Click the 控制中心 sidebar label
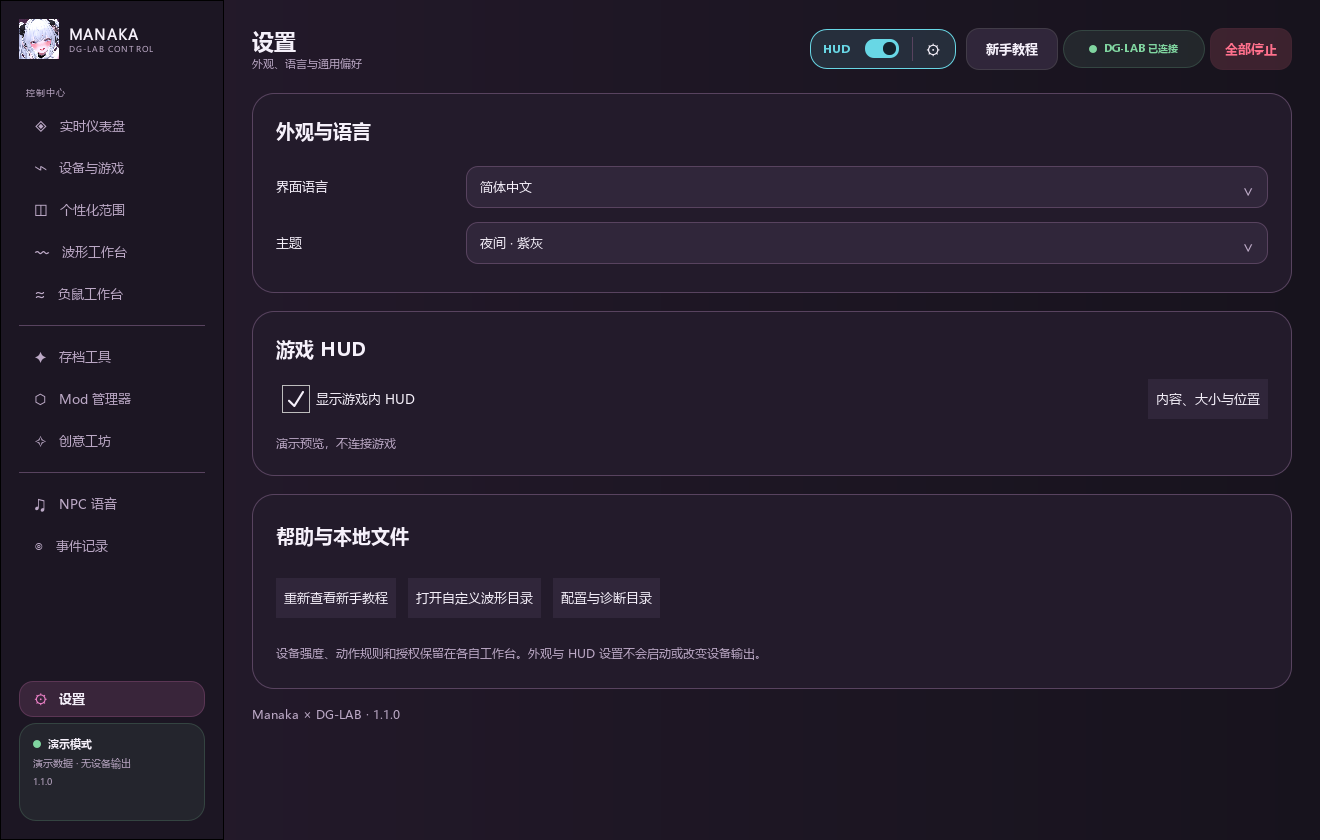This screenshot has height=840, width=1320. pyautogui.click(x=46, y=93)
